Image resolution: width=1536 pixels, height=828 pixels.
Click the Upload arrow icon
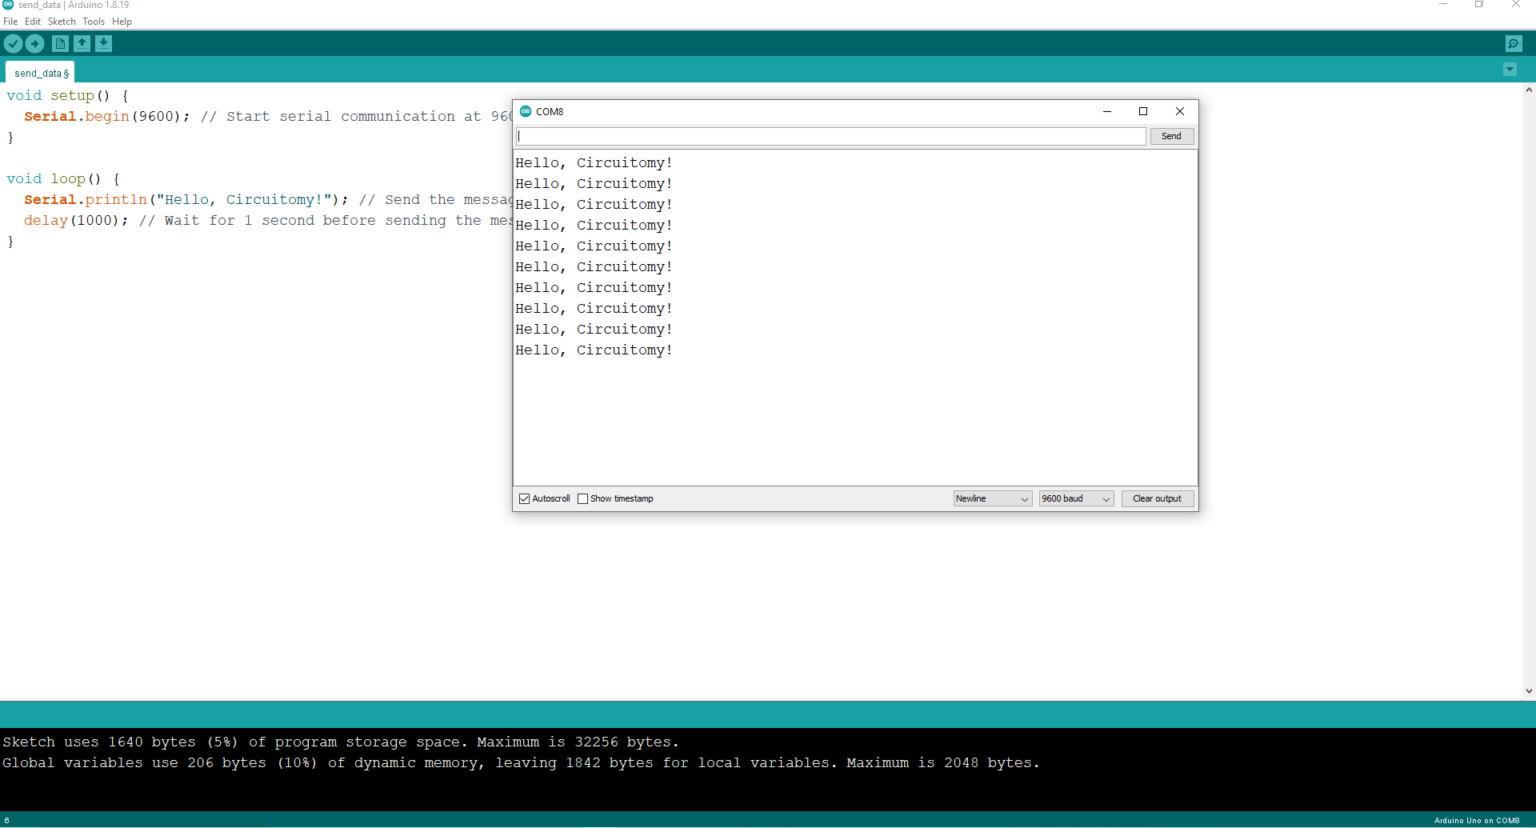tap(35, 43)
